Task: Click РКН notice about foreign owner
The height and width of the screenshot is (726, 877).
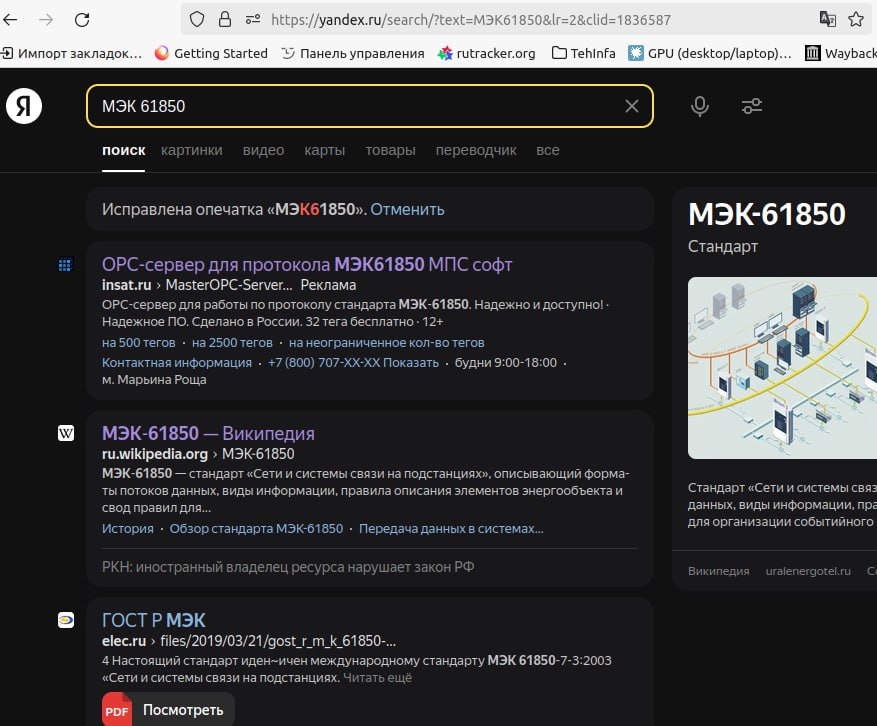Action: (288, 567)
